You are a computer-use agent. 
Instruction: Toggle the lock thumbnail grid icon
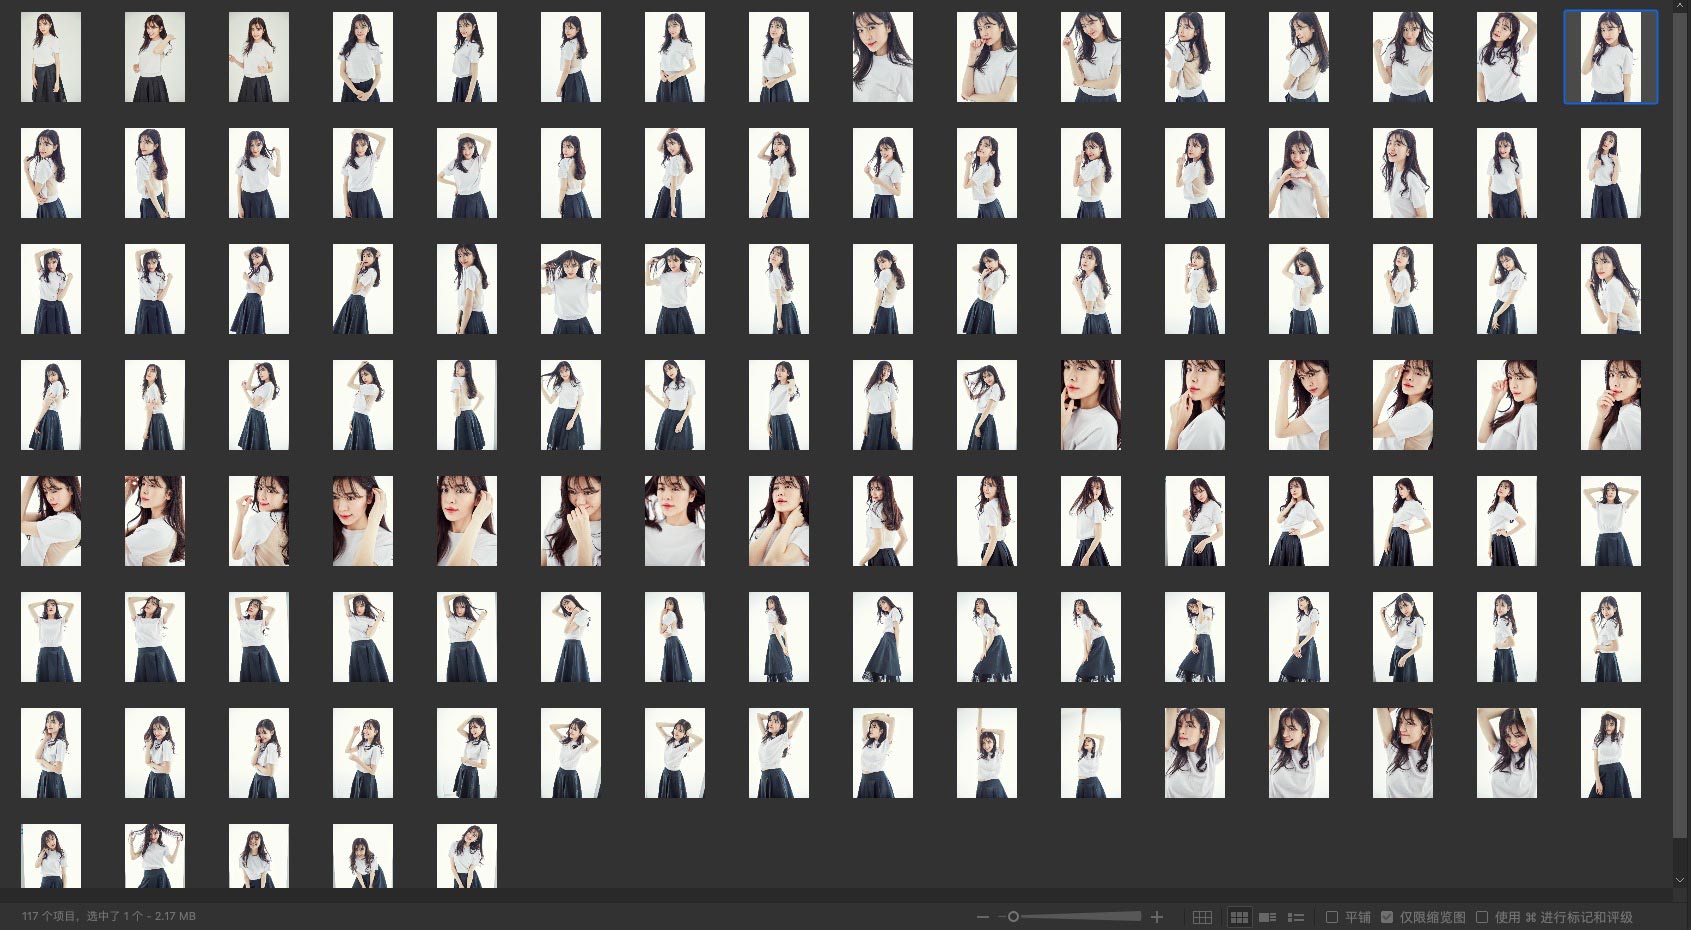1202,917
